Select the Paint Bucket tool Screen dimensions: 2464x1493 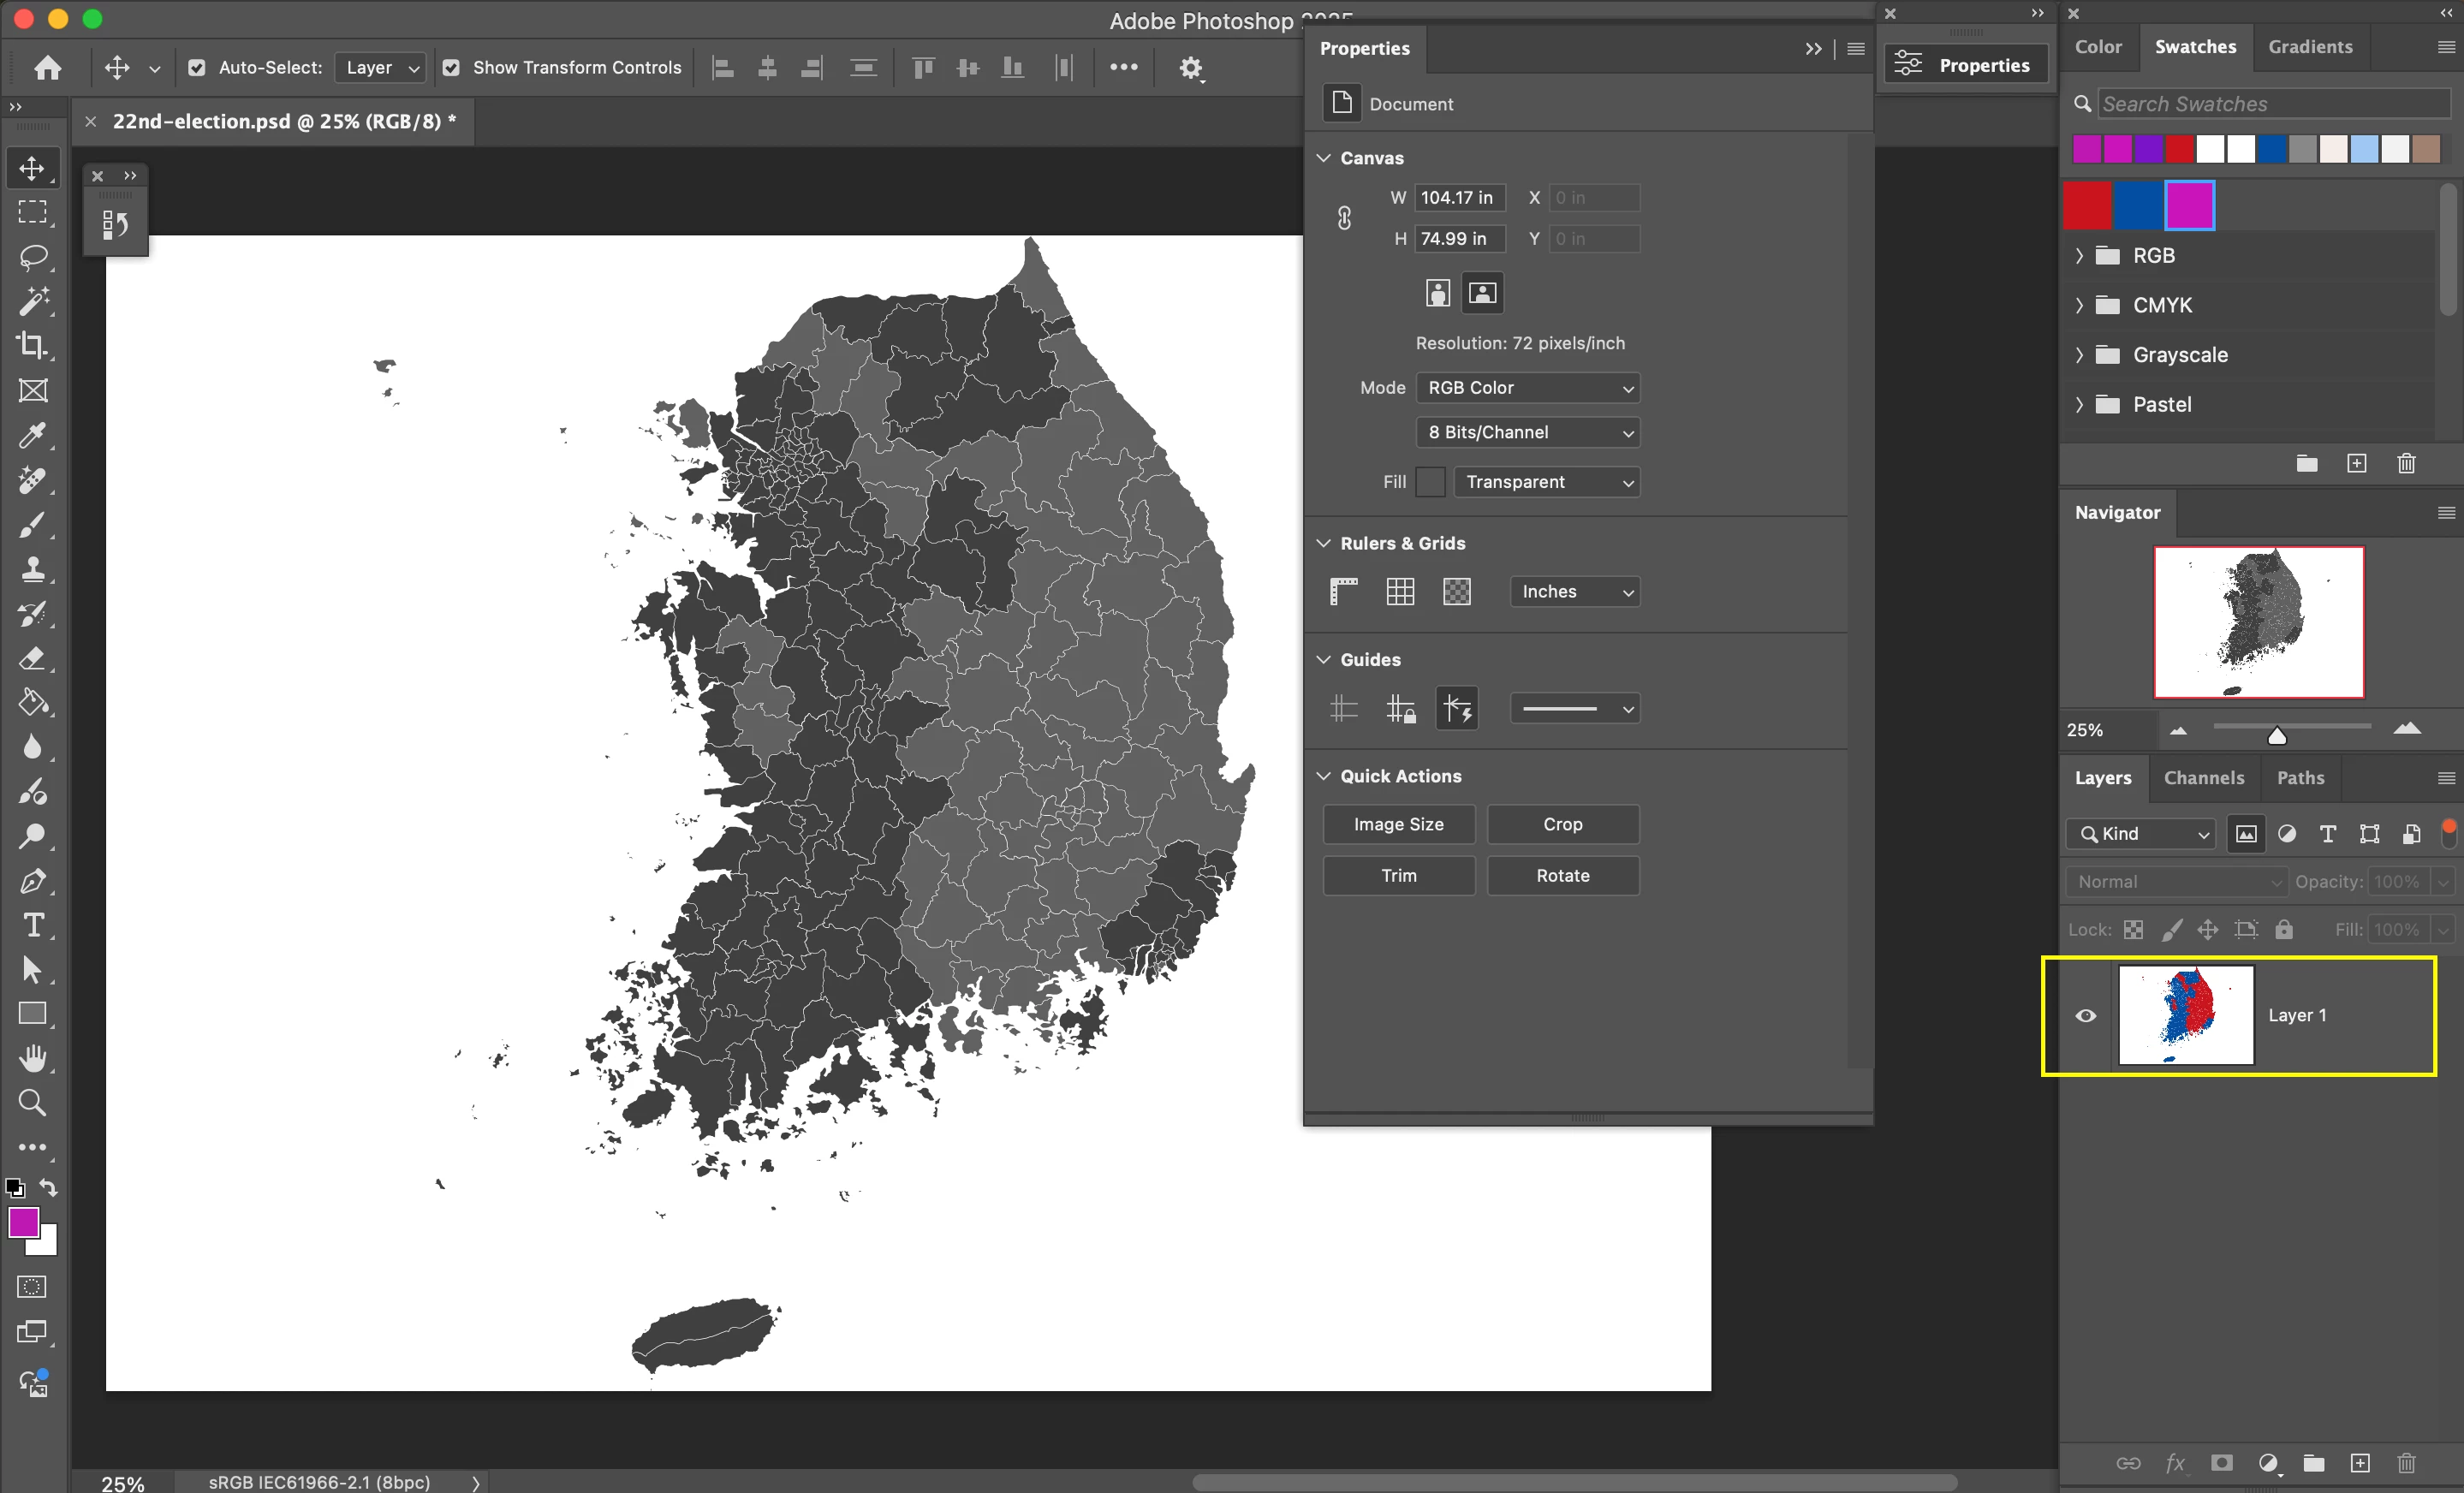pyautogui.click(x=33, y=702)
